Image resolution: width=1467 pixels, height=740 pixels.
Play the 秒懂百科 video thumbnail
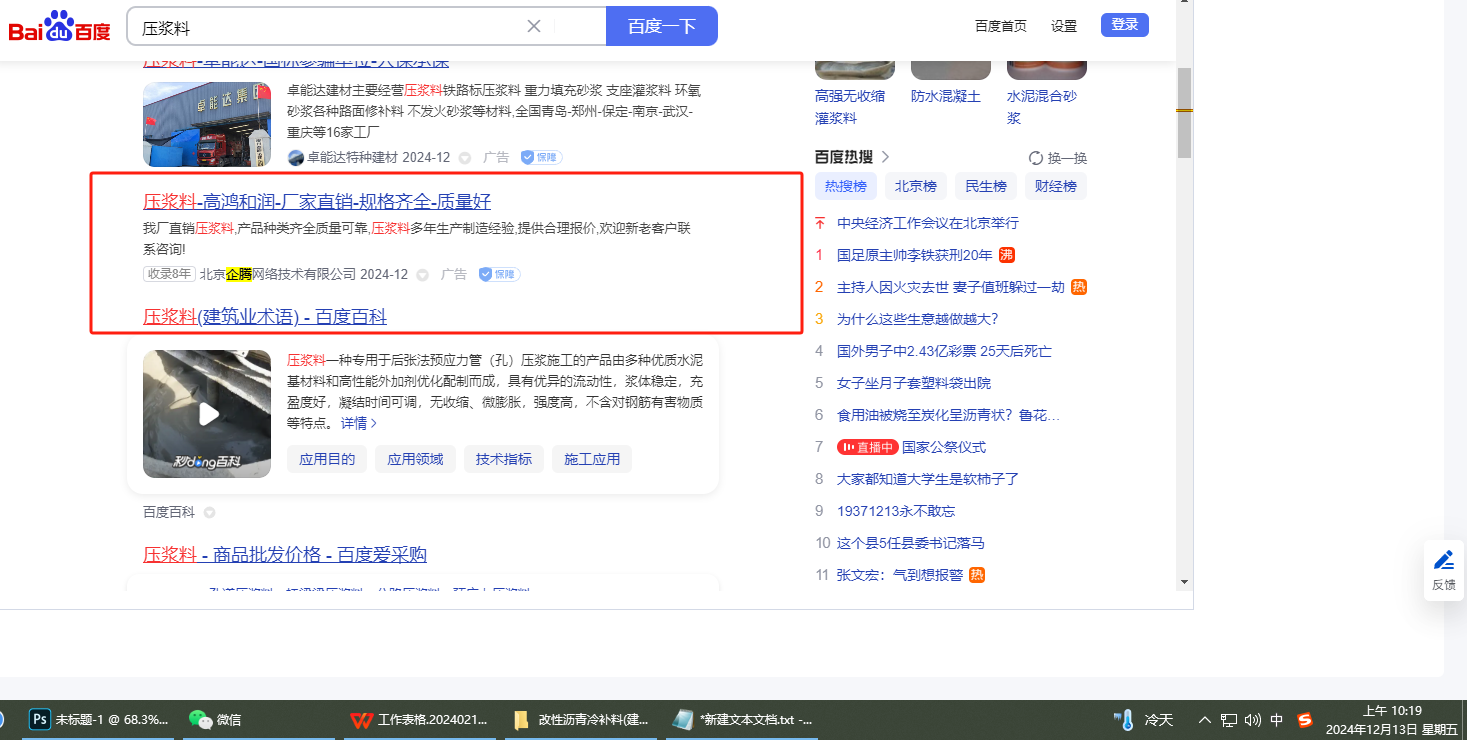(207, 414)
